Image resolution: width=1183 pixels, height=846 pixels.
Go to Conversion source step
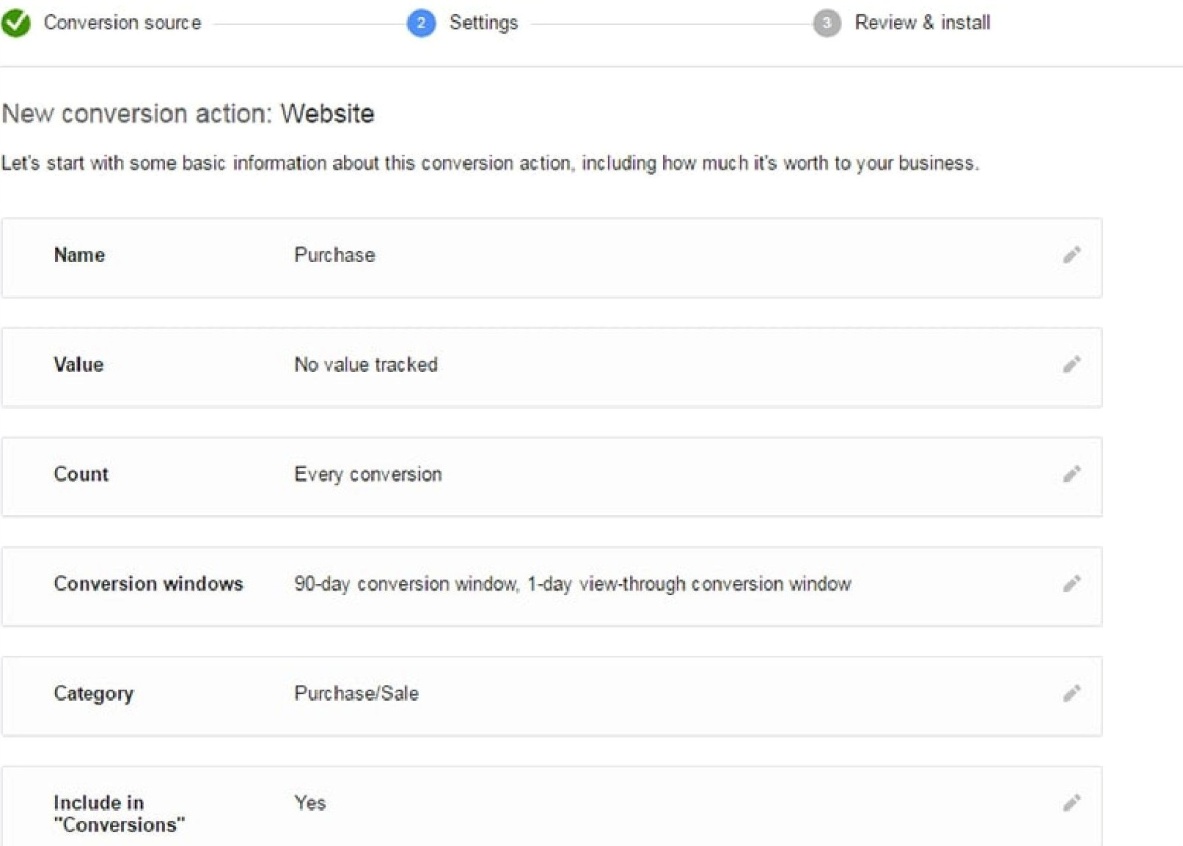point(121,23)
